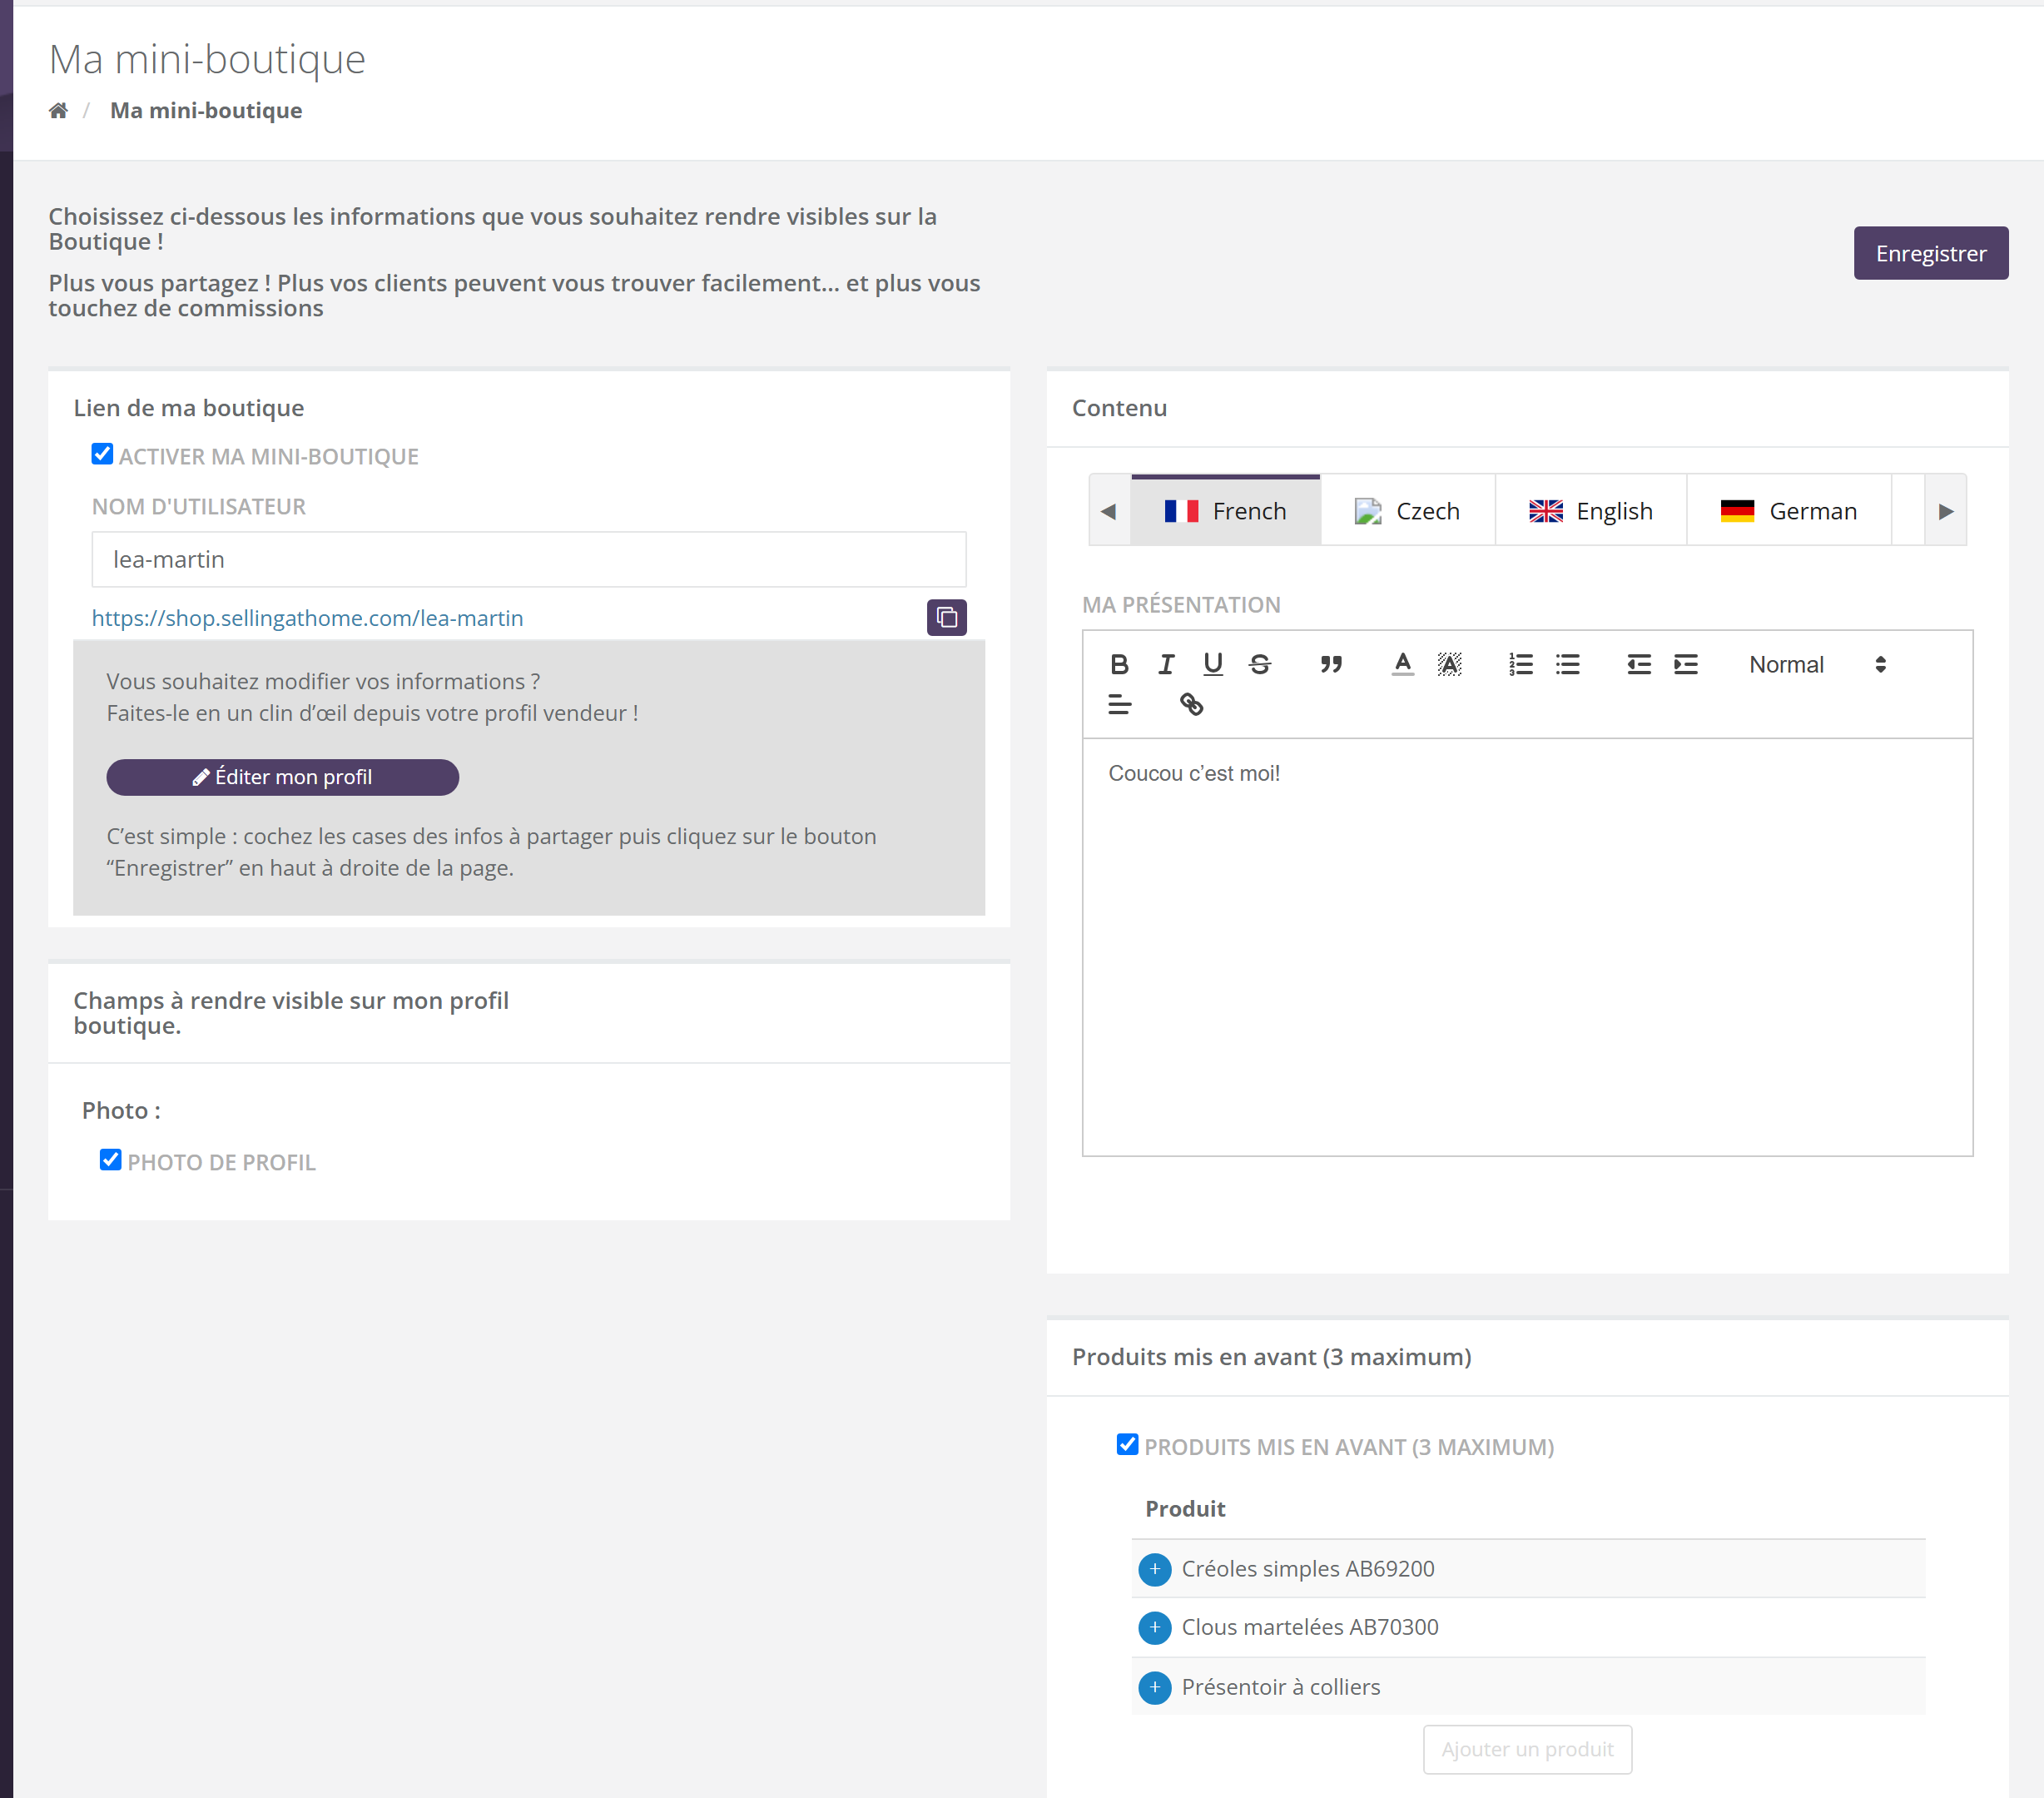
Task: Expand the Présentoir à colliers product row
Action: [1155, 1688]
